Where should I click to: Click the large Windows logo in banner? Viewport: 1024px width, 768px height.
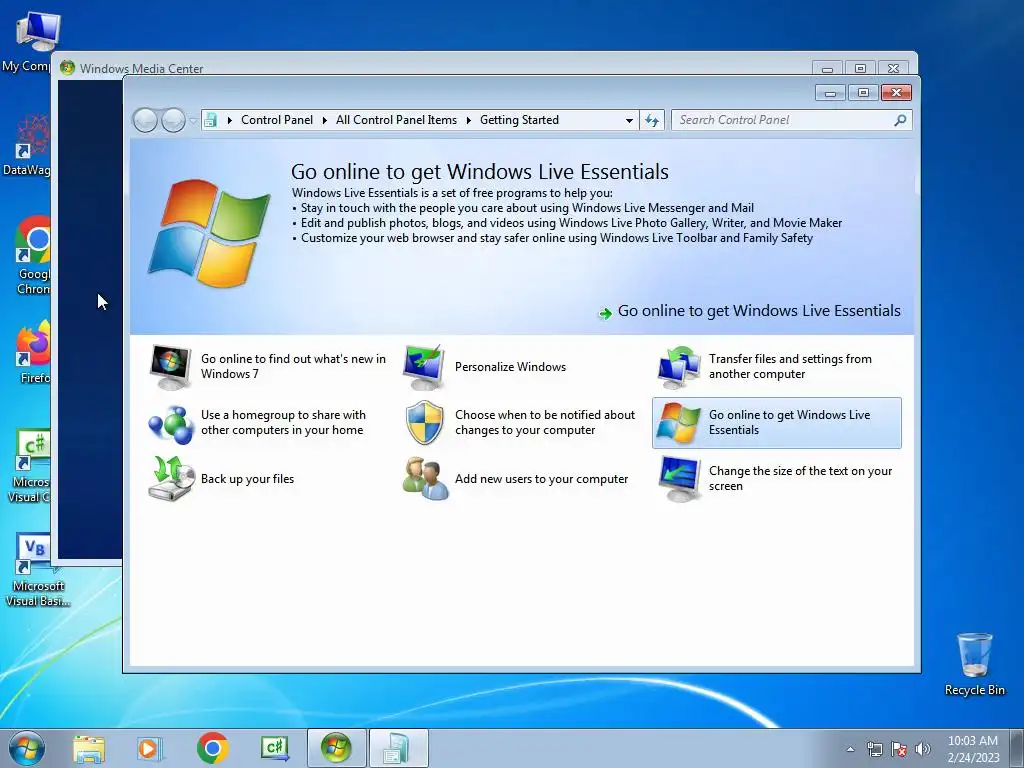click(x=209, y=233)
